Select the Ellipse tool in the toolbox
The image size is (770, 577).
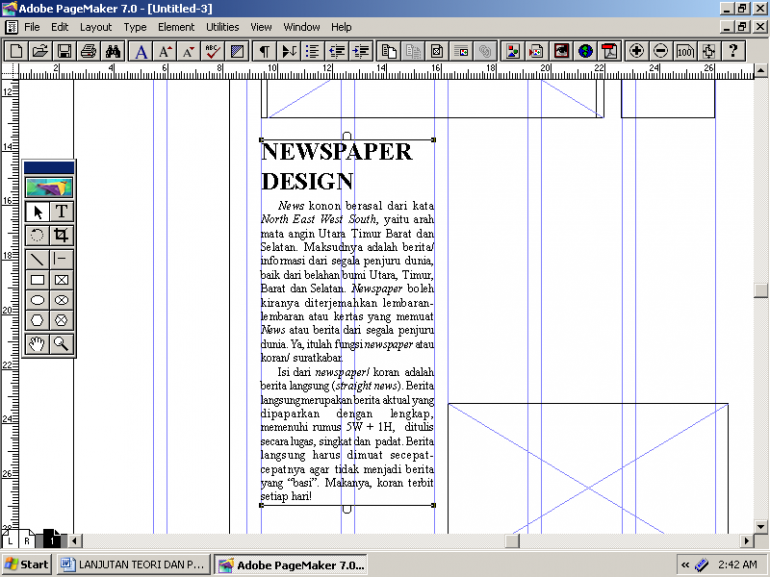[x=37, y=300]
